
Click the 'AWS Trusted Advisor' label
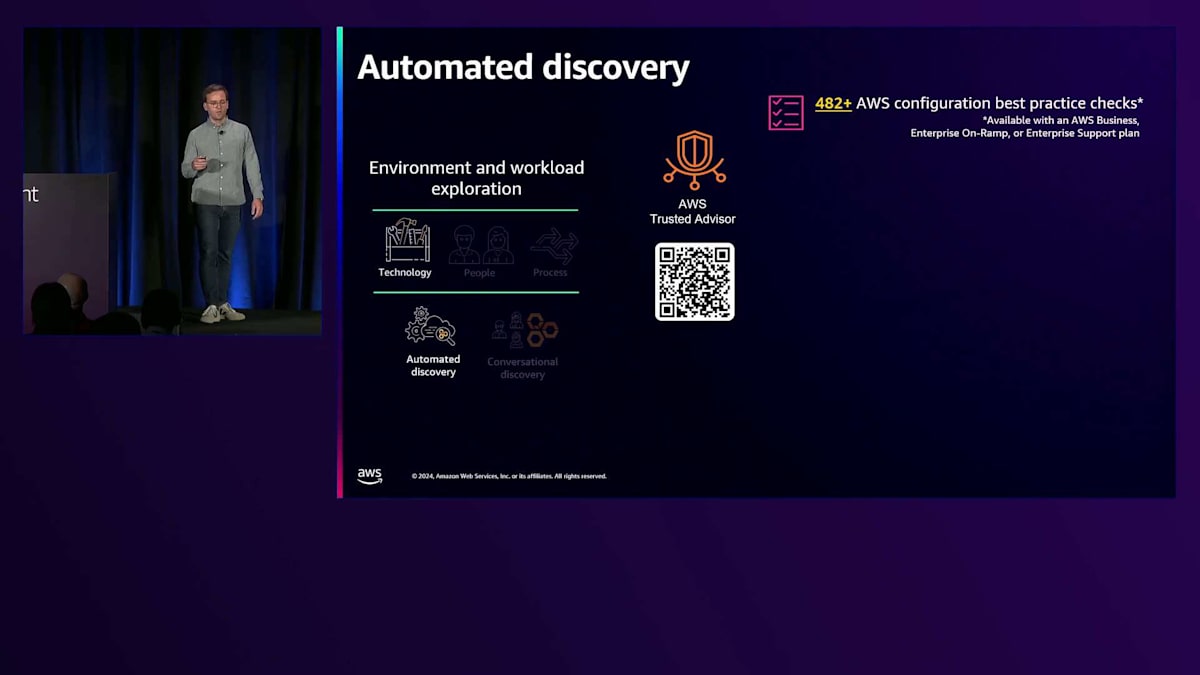(693, 211)
